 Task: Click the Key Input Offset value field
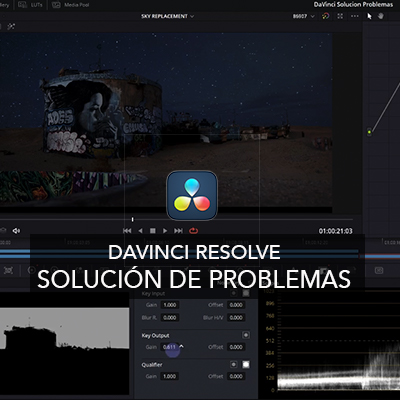(236, 305)
